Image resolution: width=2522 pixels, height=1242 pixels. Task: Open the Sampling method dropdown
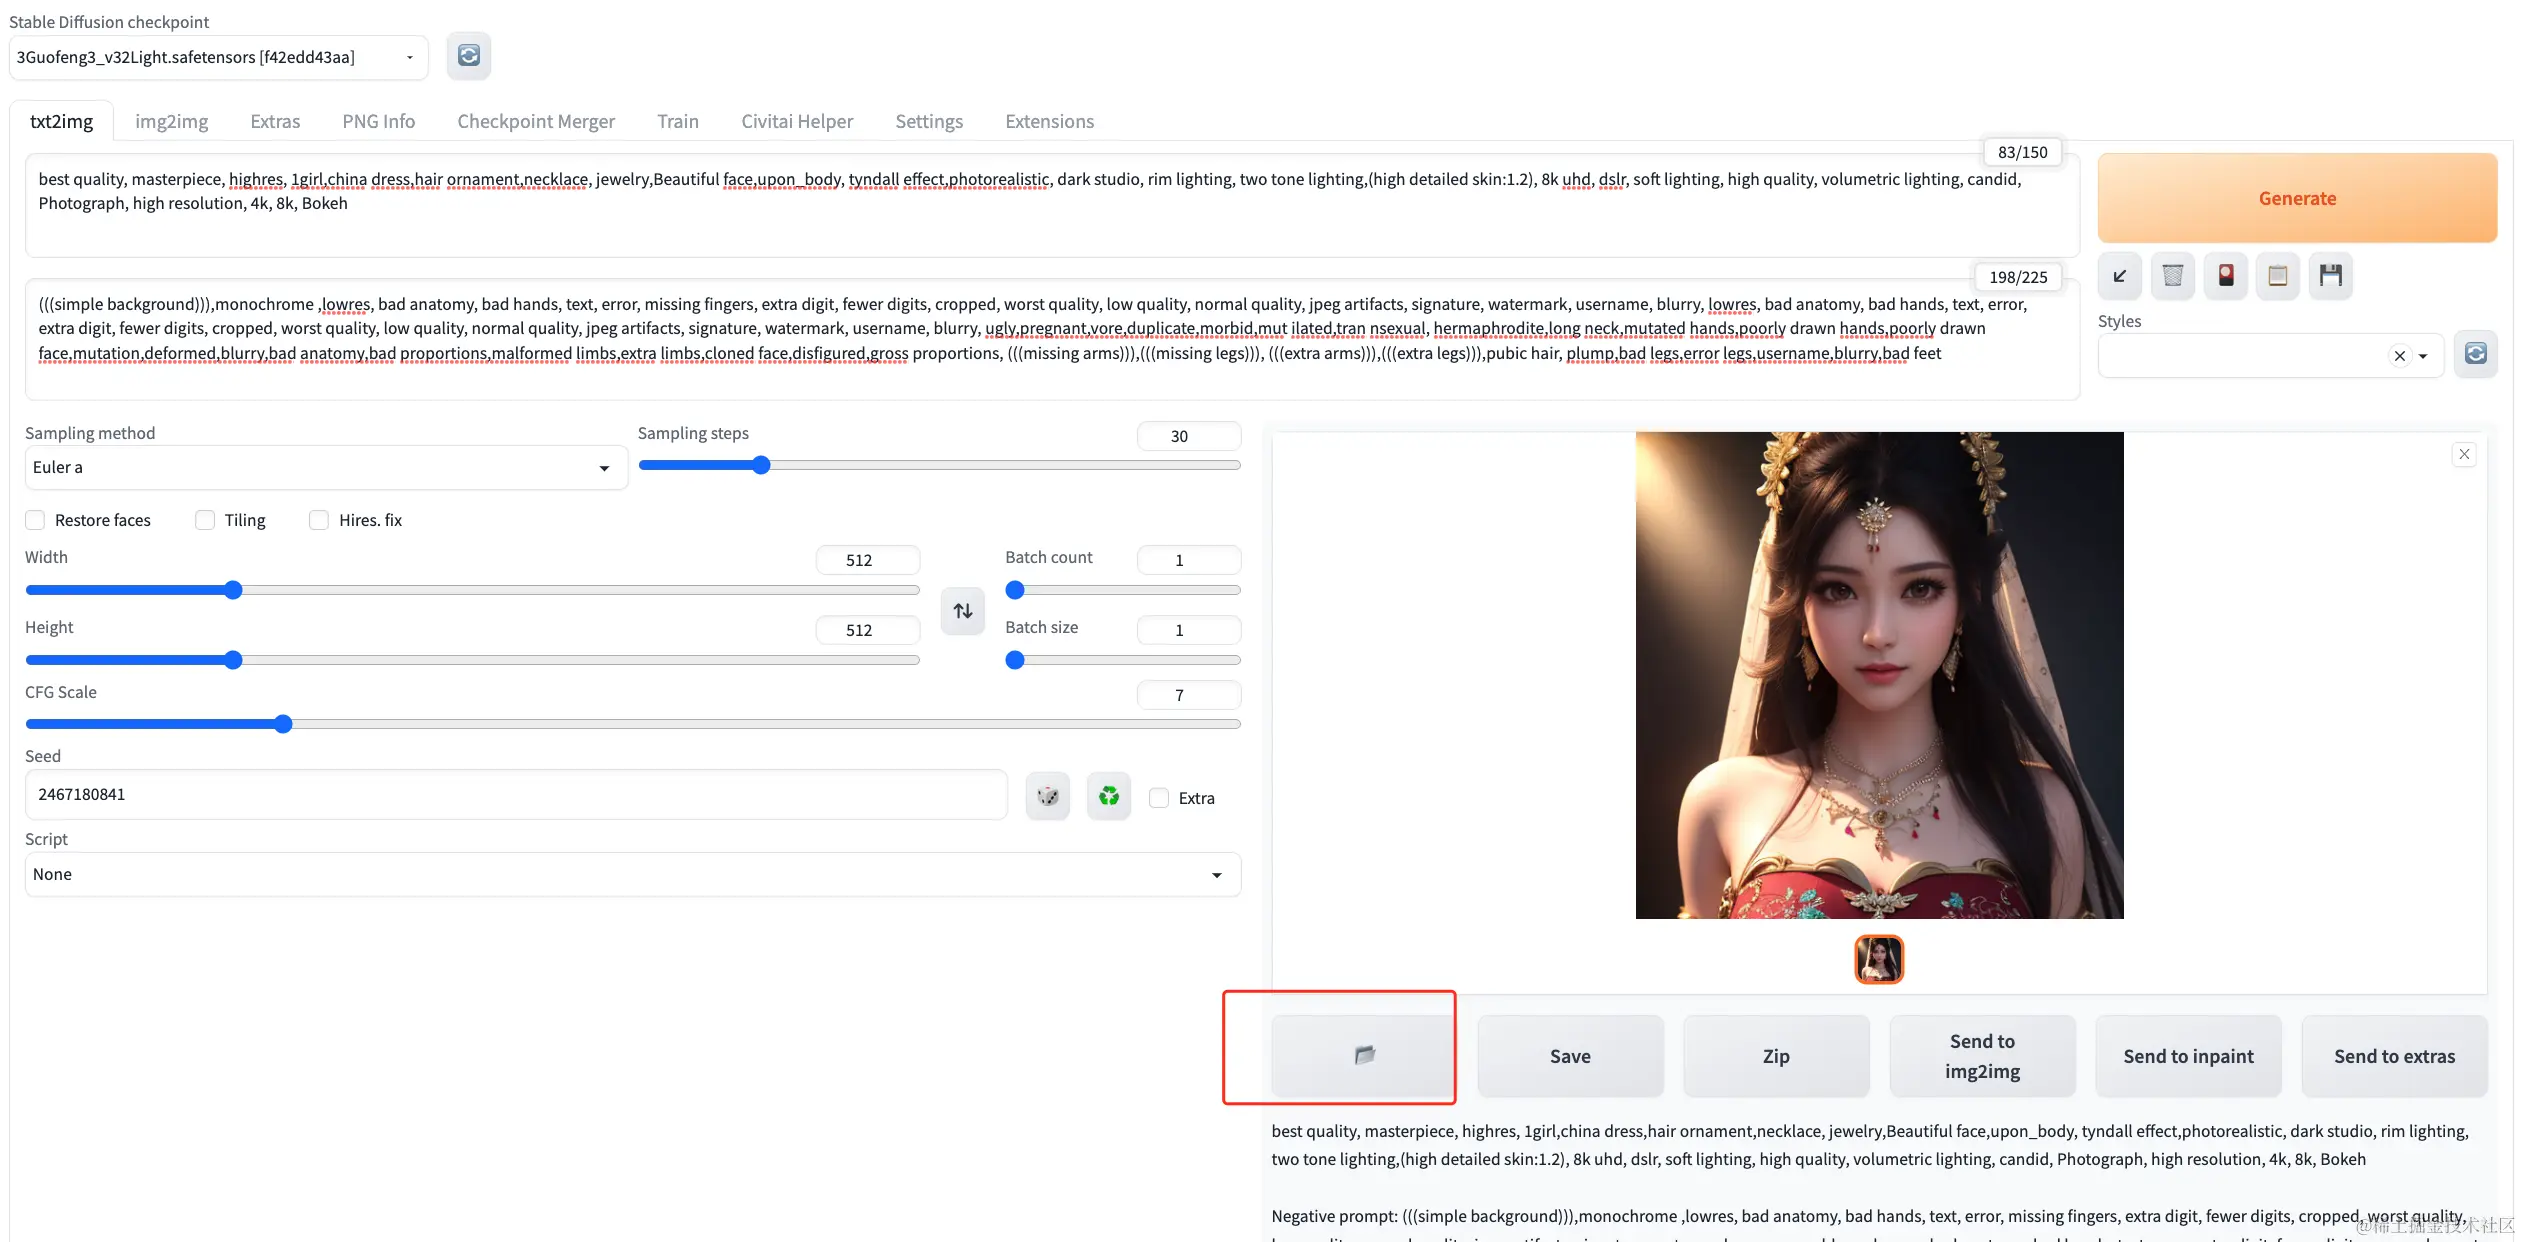[326, 468]
